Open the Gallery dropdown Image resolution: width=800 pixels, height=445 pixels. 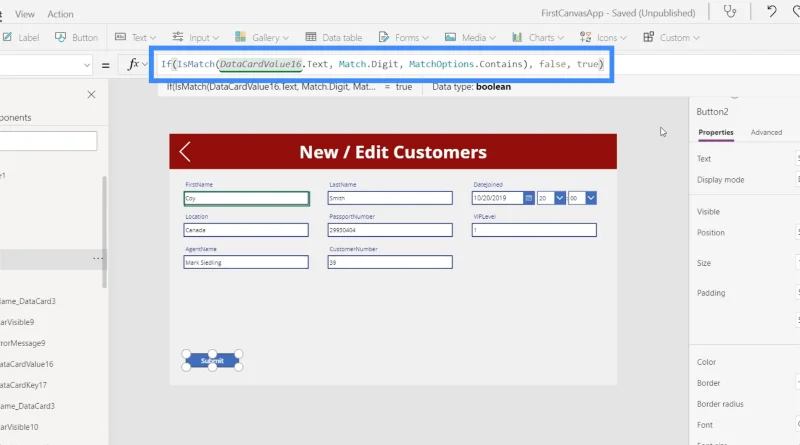point(262,37)
